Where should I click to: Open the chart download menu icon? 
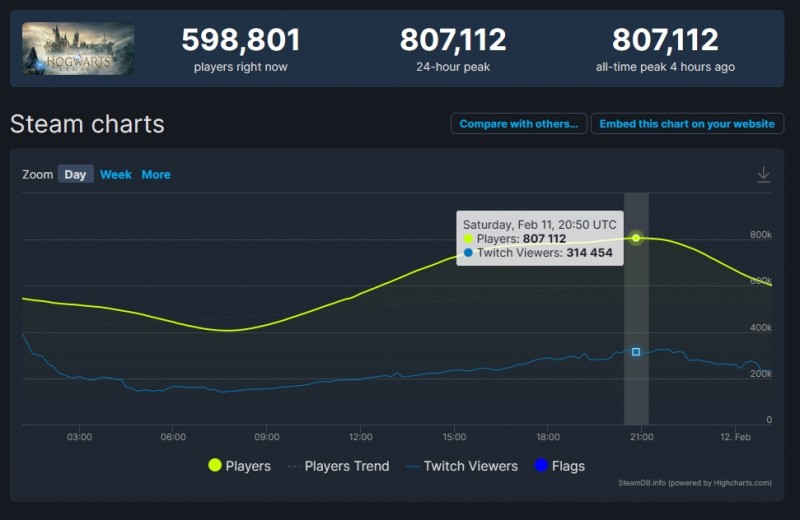[763, 175]
